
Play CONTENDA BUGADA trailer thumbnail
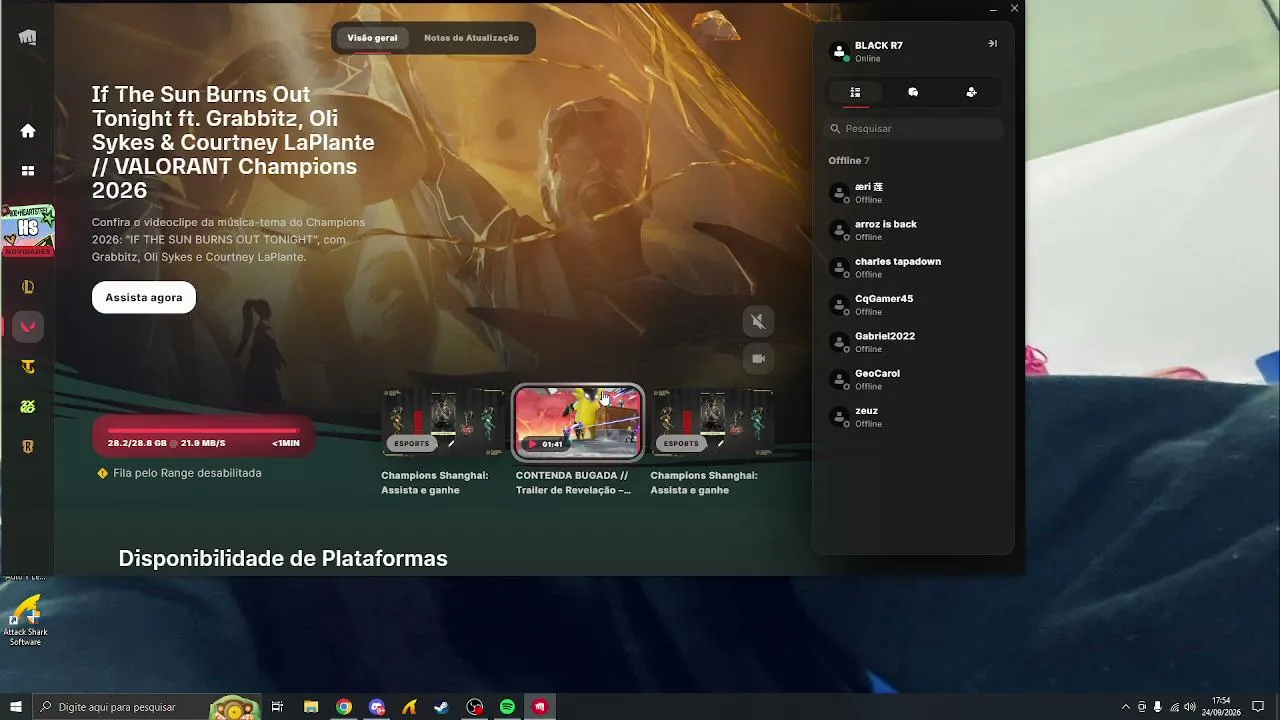(x=577, y=422)
